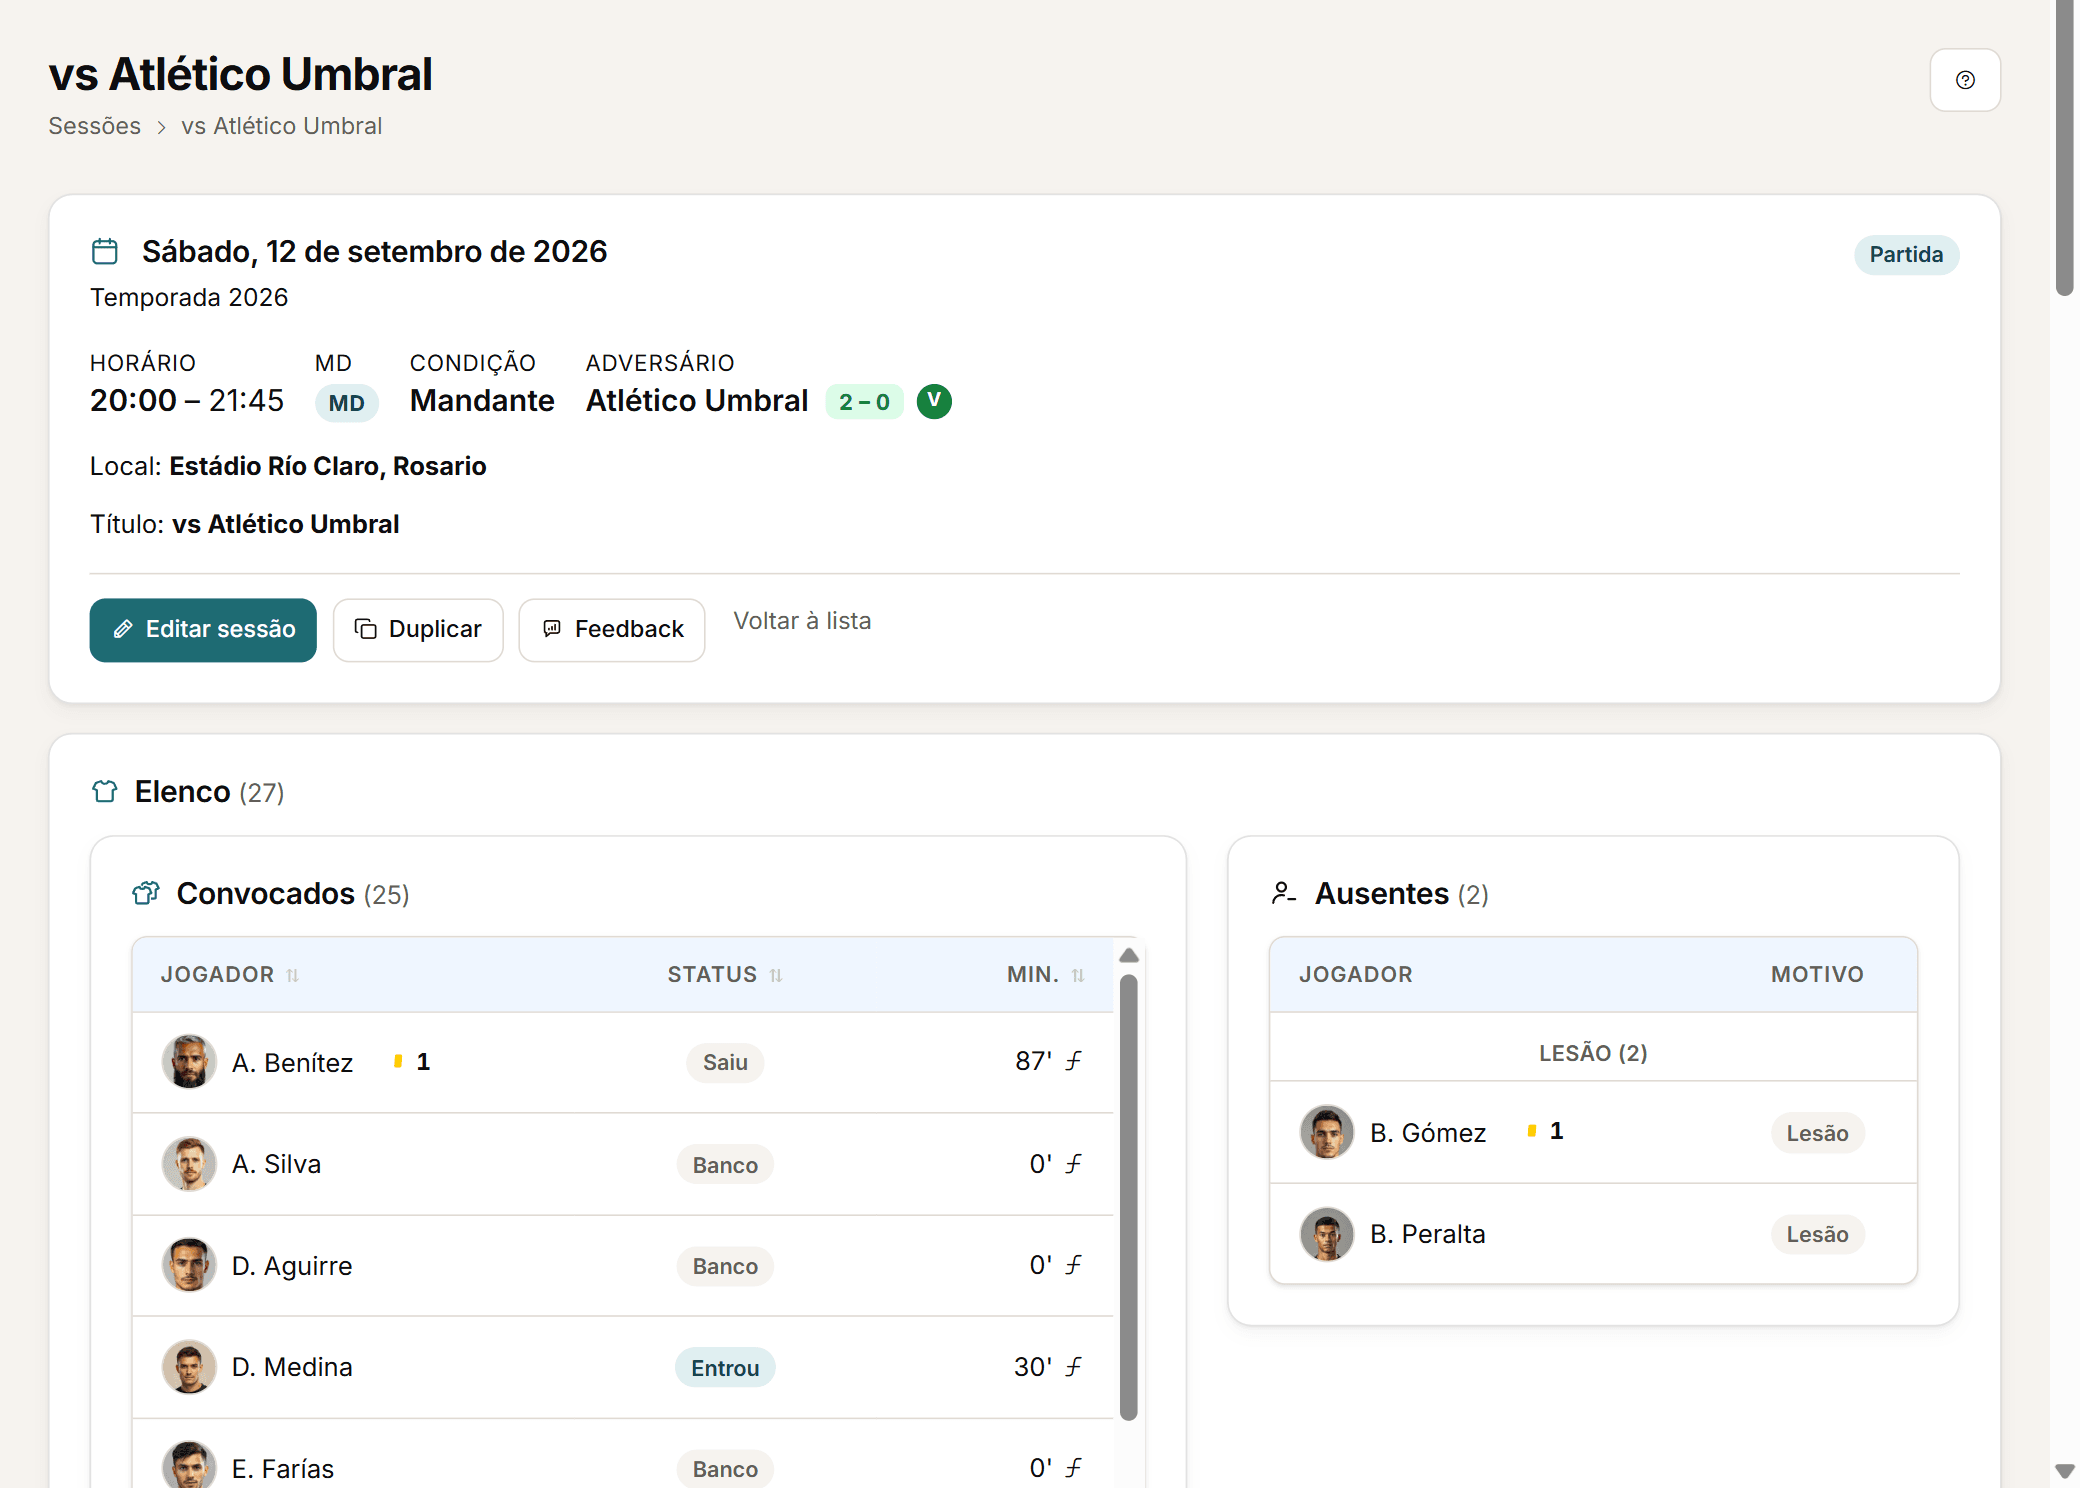Click the Lesão tag for B. Gómez
The image size is (2080, 1488).
1818,1133
